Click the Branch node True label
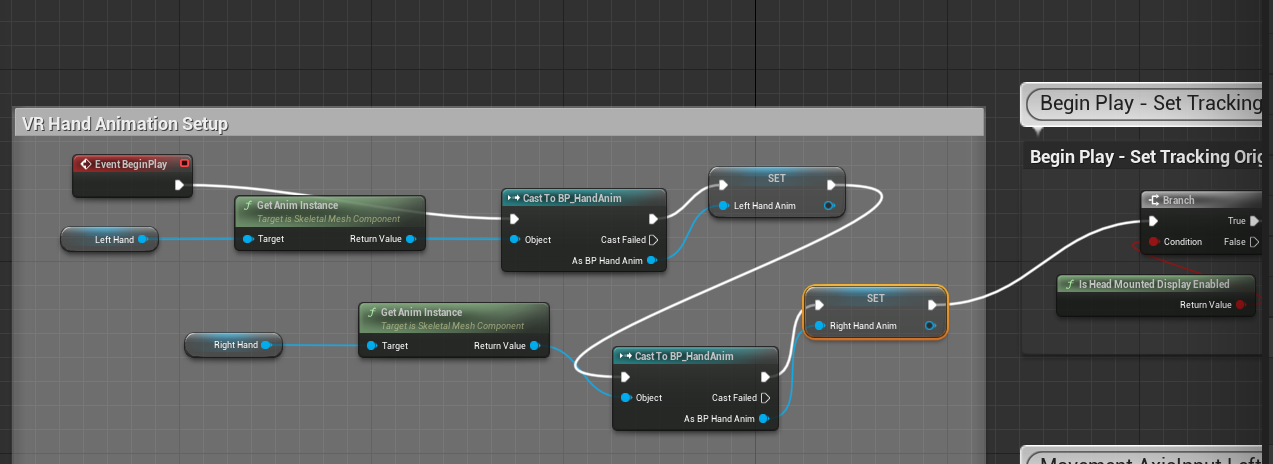 (x=1237, y=221)
